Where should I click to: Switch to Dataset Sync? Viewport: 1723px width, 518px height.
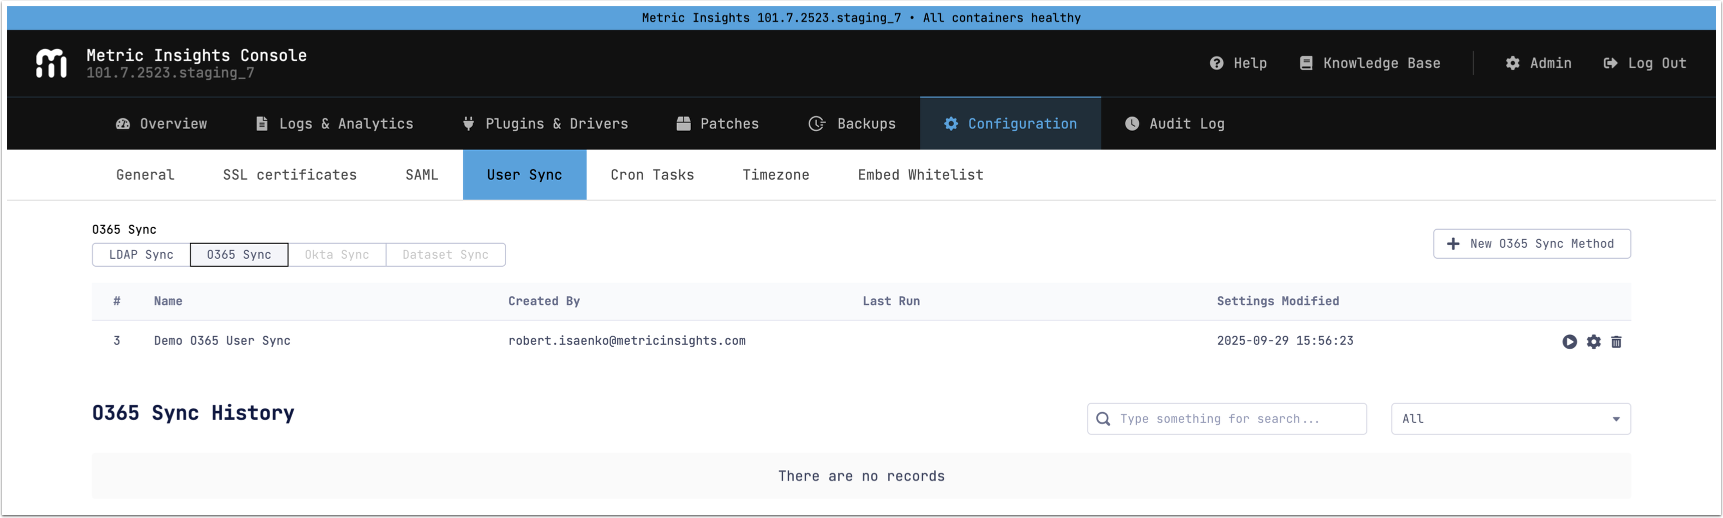click(446, 255)
